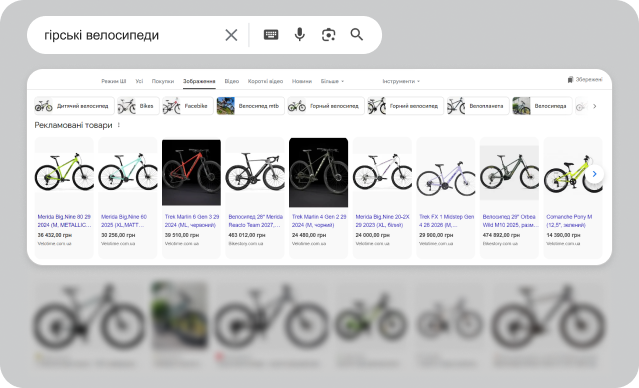
Task: Click the price 474 892,00 грн
Action: click(501, 235)
